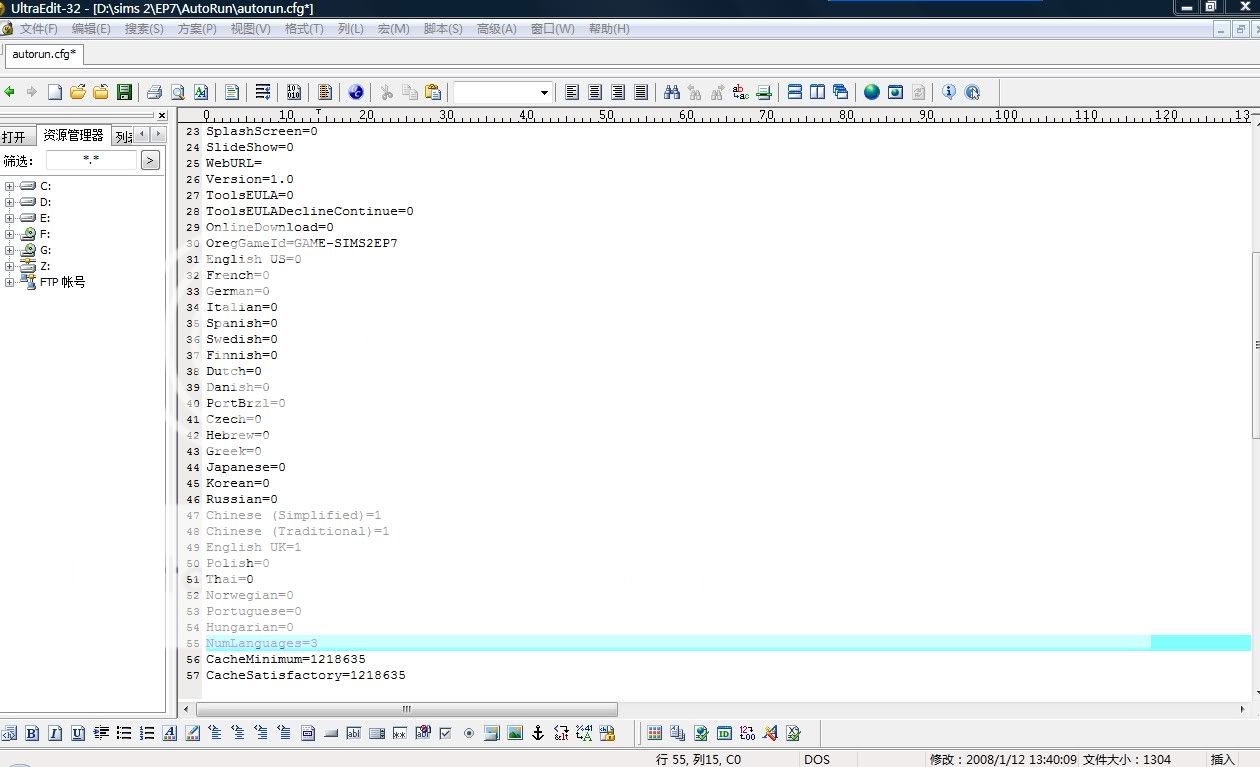Image resolution: width=1260 pixels, height=767 pixels.
Task: Click the Save file floppy disk icon
Action: click(124, 92)
